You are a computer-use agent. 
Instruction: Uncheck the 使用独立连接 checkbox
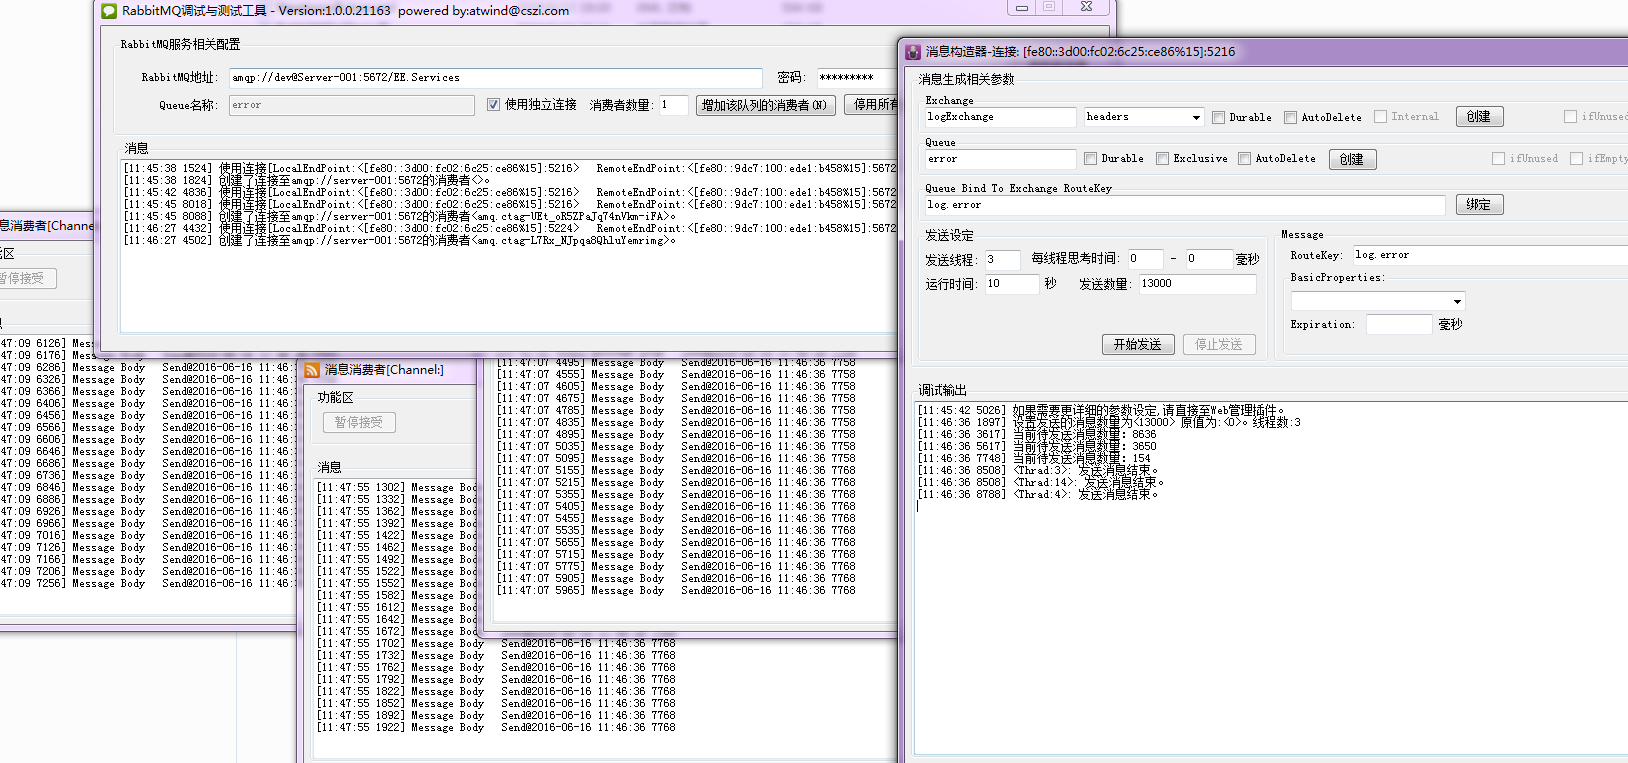(x=493, y=105)
